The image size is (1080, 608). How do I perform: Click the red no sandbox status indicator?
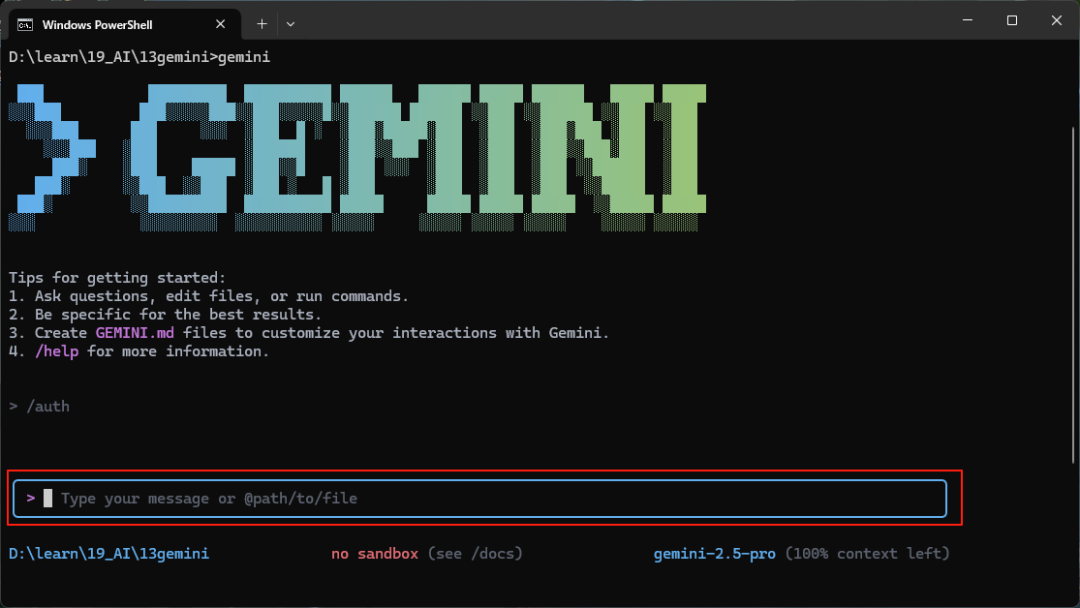pyautogui.click(x=374, y=553)
